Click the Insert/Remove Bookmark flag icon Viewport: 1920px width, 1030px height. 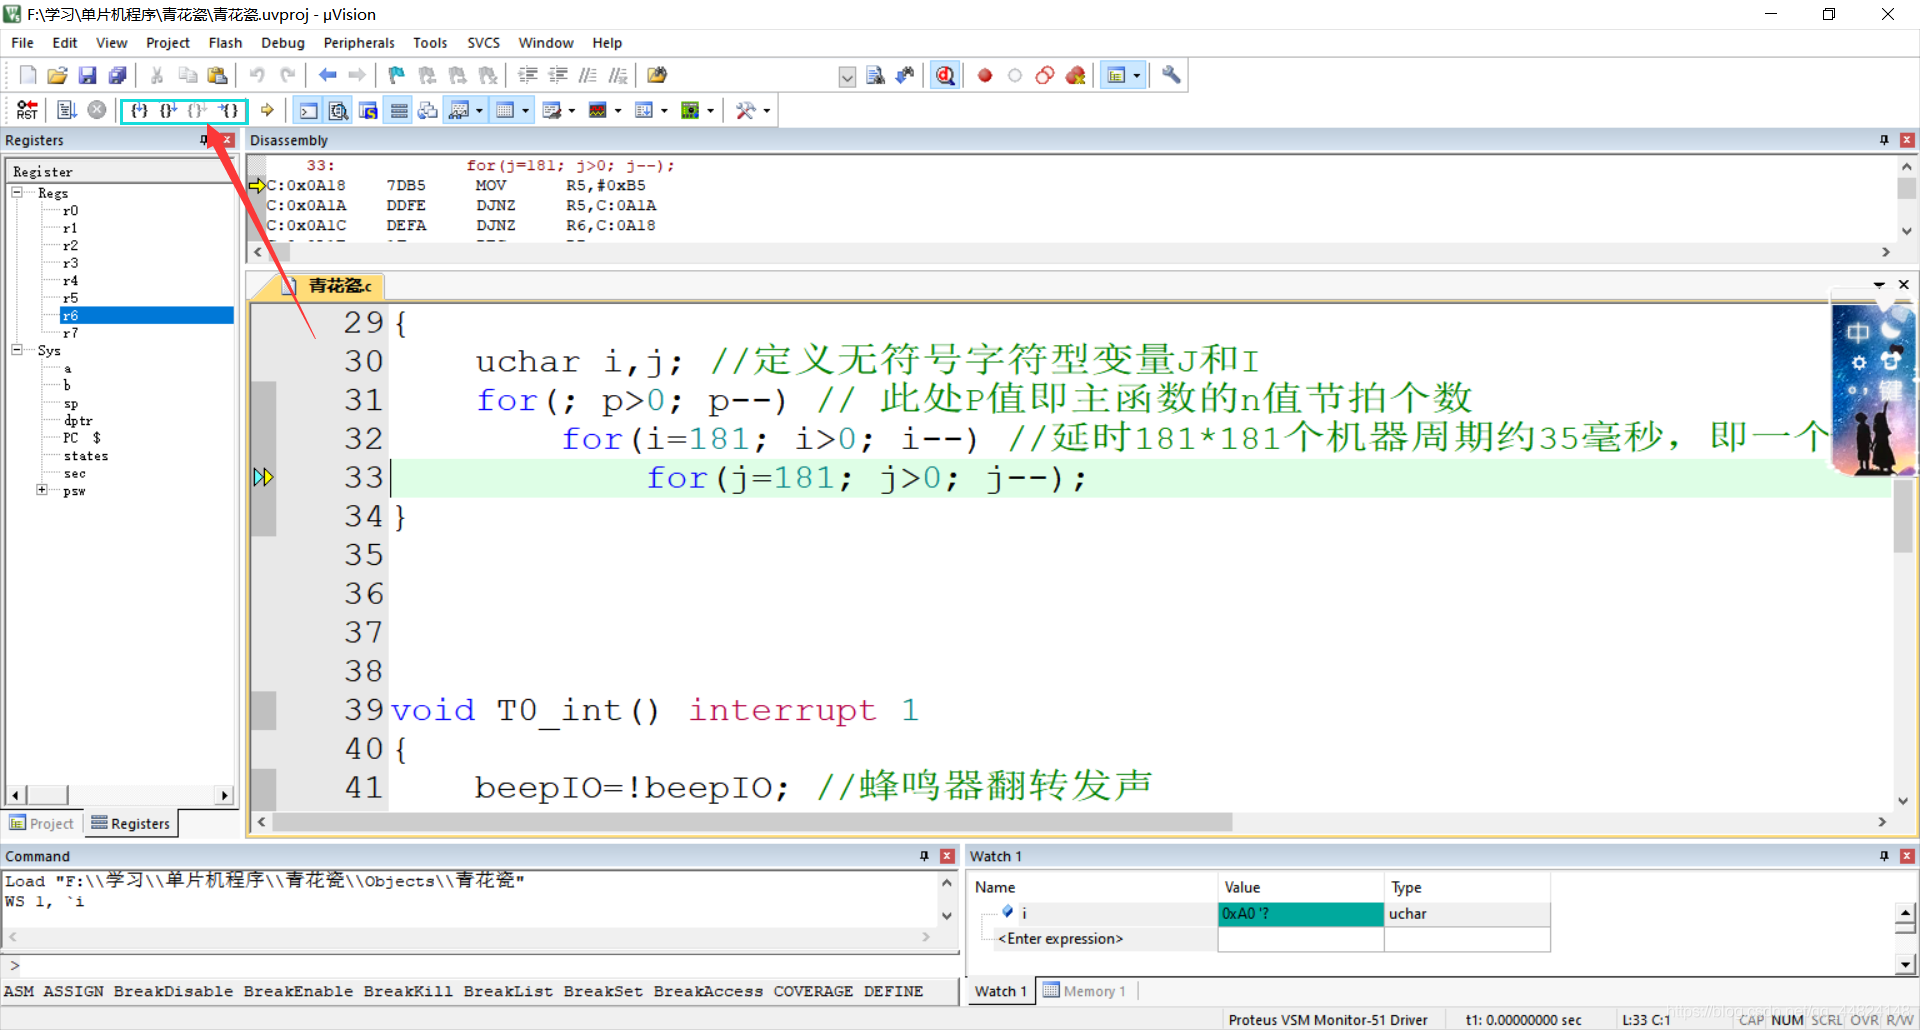click(397, 75)
